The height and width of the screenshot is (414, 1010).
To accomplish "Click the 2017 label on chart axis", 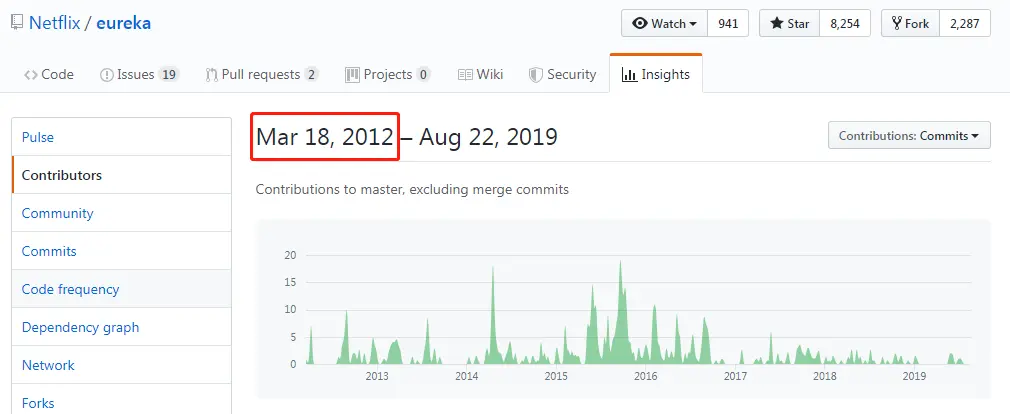I will tap(735, 376).
